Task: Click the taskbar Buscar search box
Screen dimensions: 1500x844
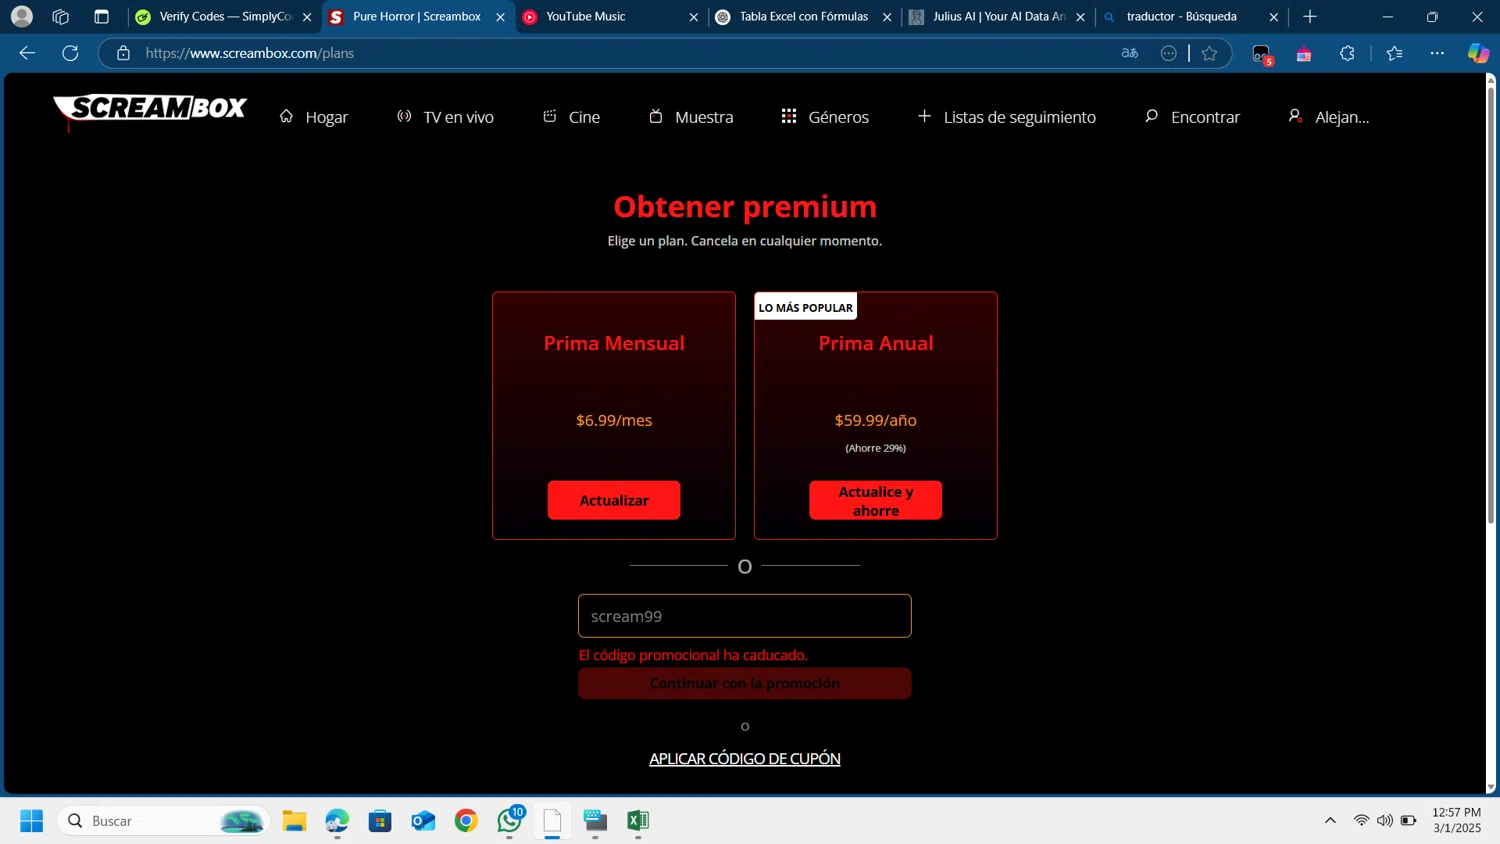Action: tap(165, 821)
